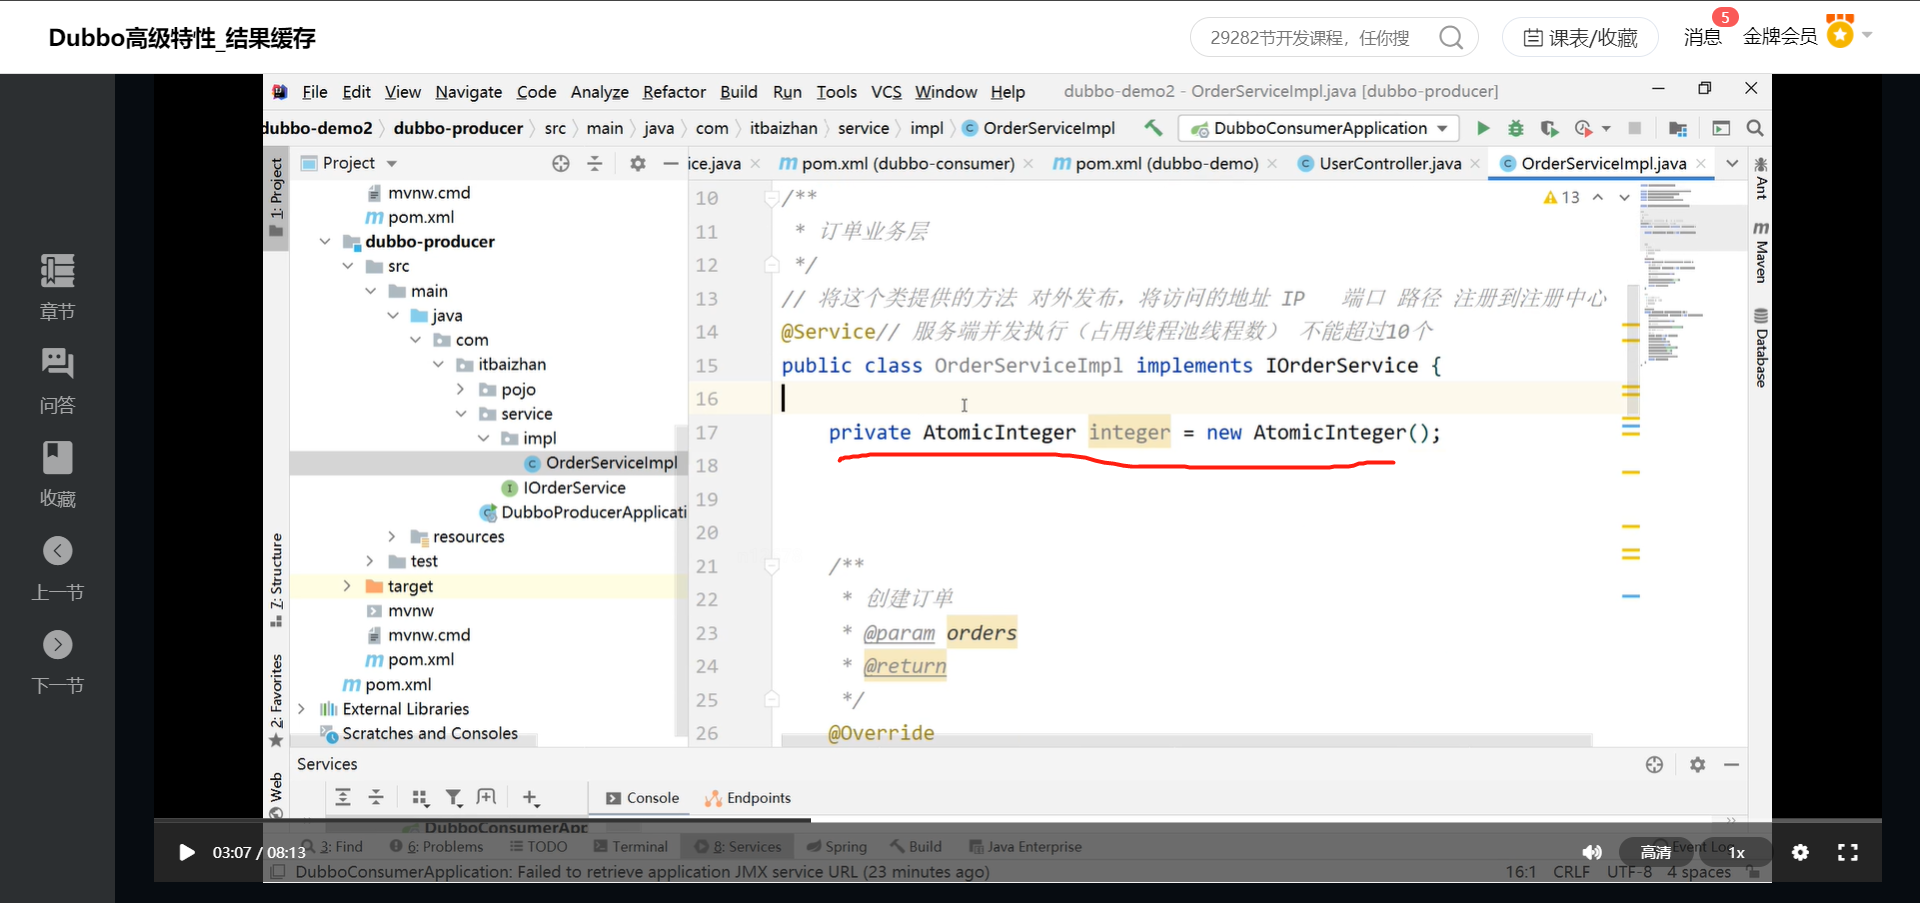
Task: Expand External Libraries node
Action: 301,708
